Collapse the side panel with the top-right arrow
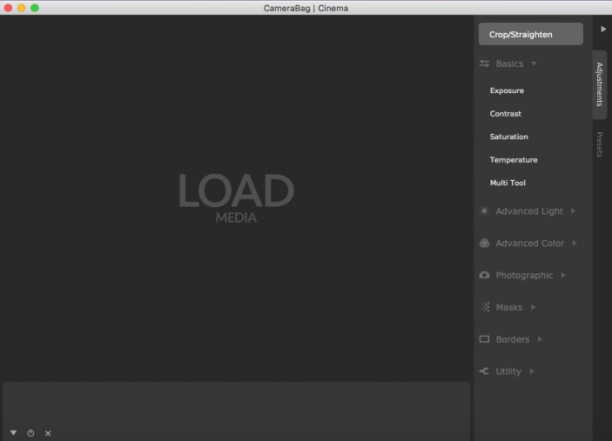 pyautogui.click(x=603, y=29)
